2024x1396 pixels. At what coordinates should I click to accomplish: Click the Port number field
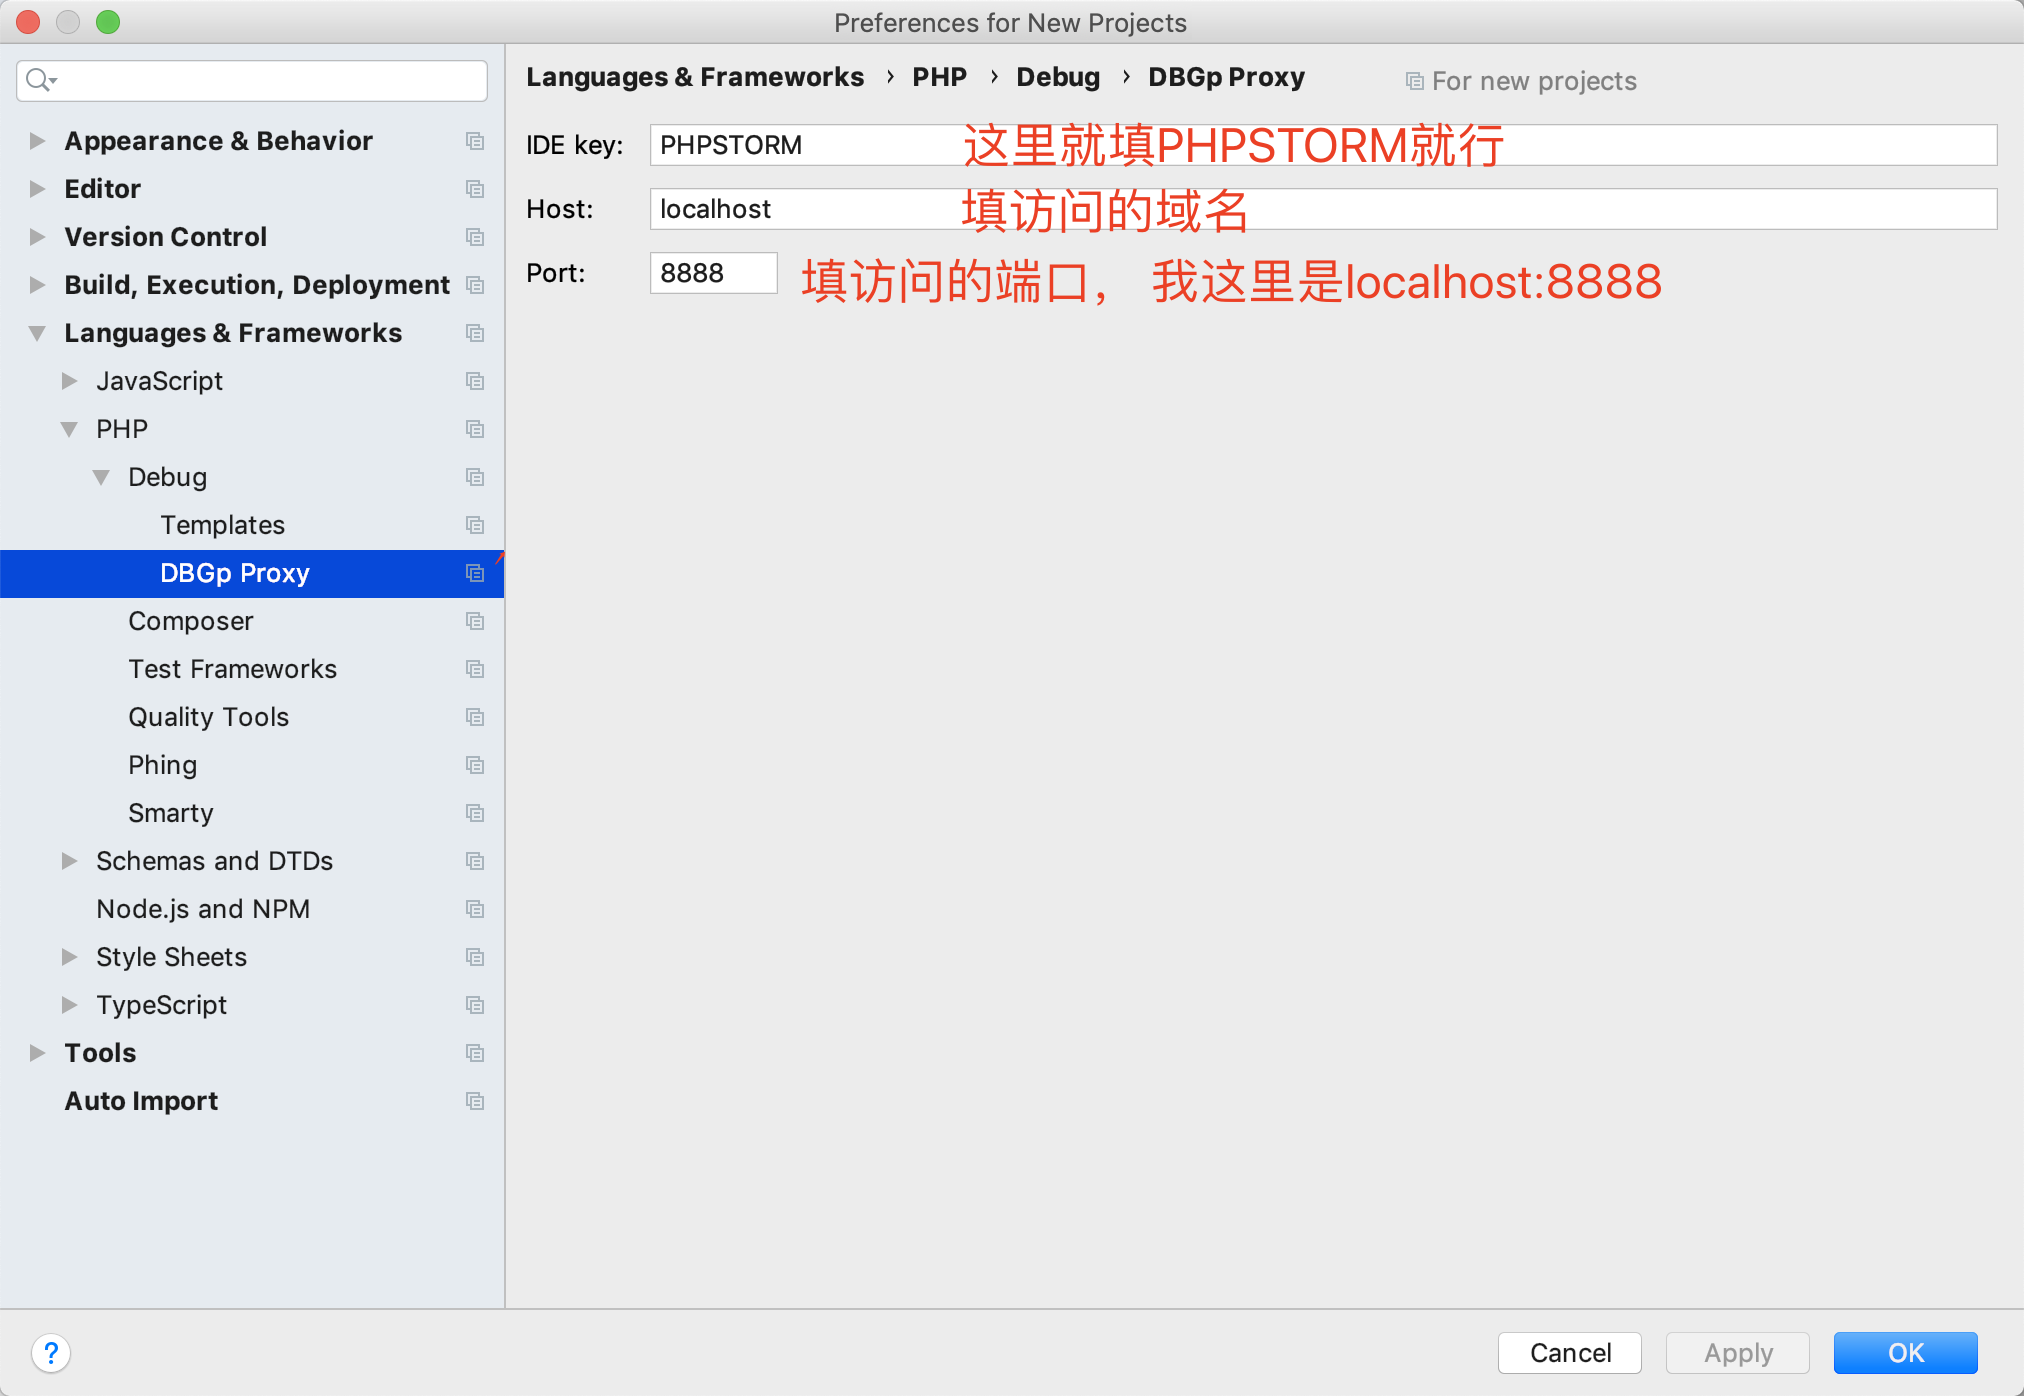(713, 273)
